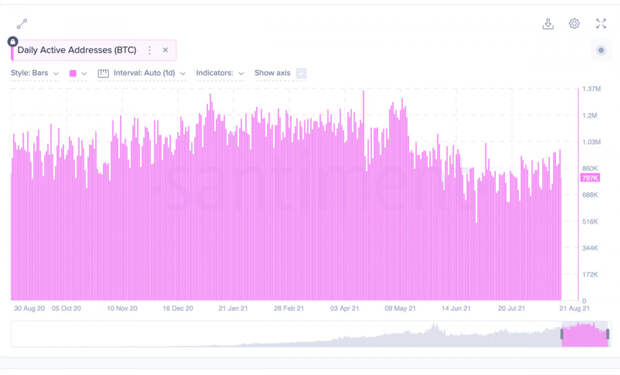The height and width of the screenshot is (375, 620).
Task: Click the 344K axis label
Action: 590,248
